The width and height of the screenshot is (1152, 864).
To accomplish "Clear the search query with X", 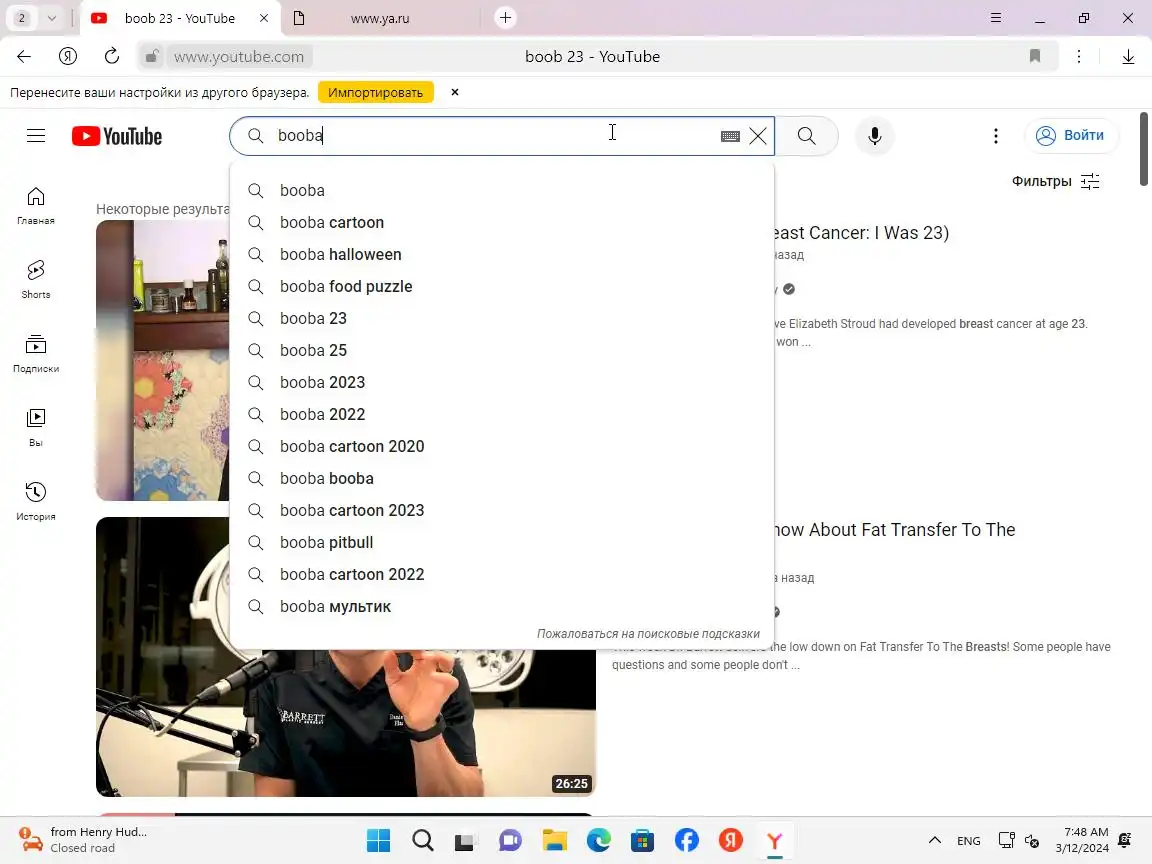I will click(757, 136).
